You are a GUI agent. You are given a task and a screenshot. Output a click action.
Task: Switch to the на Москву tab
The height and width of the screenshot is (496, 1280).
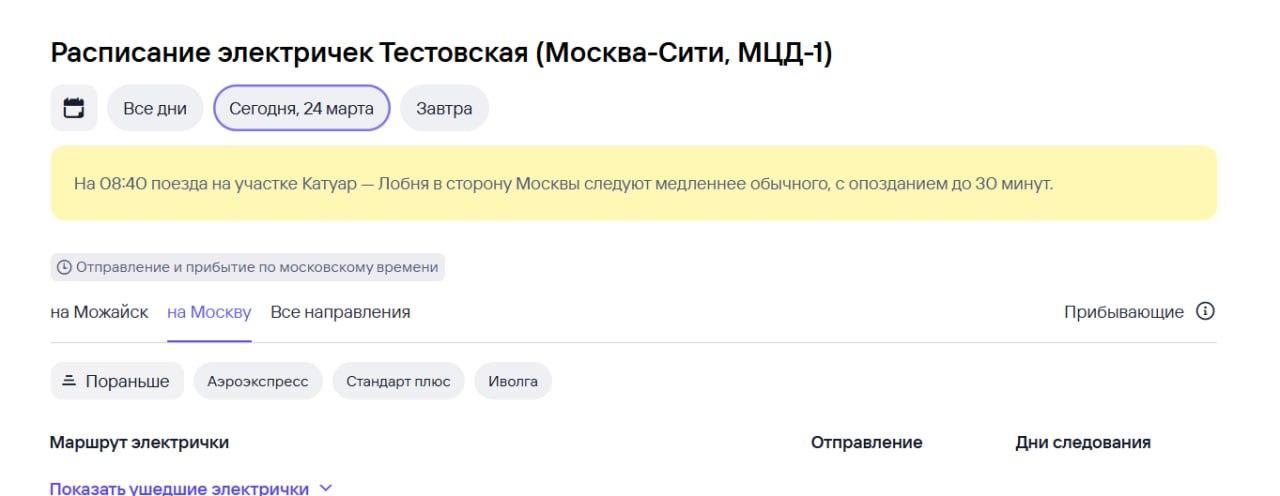click(x=209, y=312)
